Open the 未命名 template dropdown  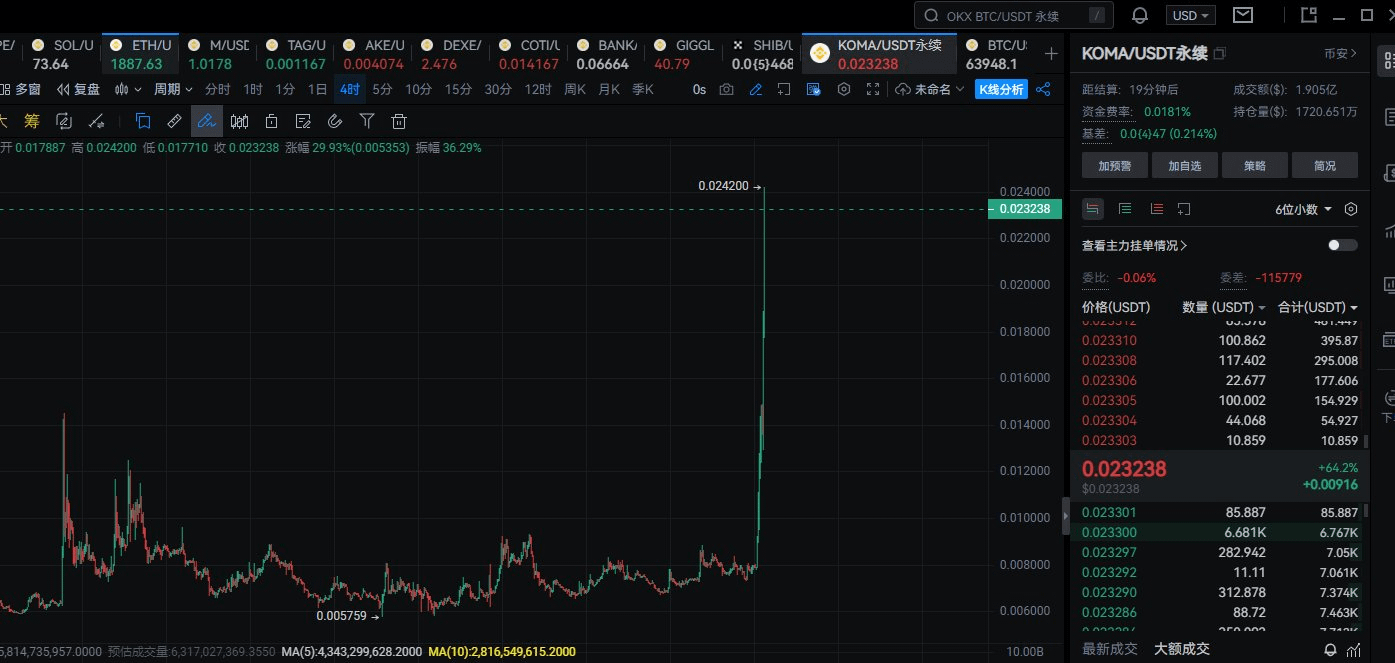[x=930, y=89]
